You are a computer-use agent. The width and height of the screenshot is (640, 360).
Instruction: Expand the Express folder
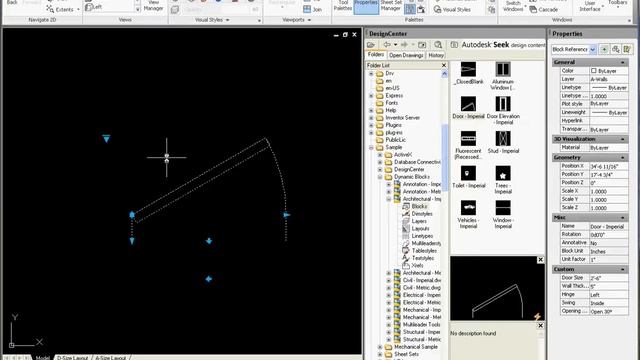371,96
